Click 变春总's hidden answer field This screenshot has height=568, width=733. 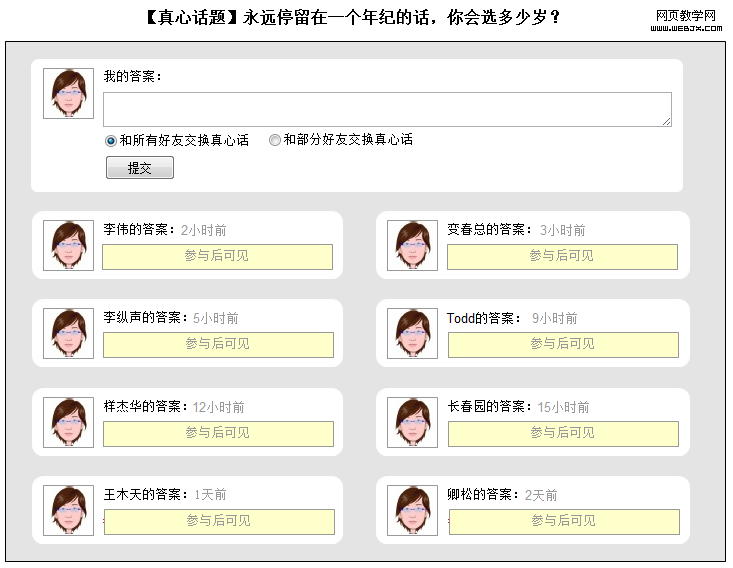pyautogui.click(x=562, y=257)
